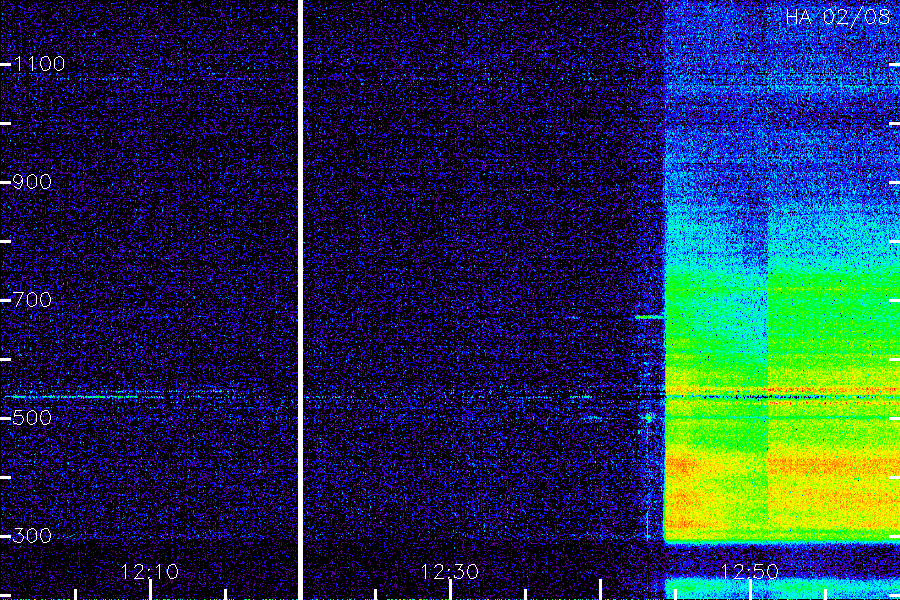Click the 500 frequency axis label
Screen dimensions: 900x600
[32, 417]
